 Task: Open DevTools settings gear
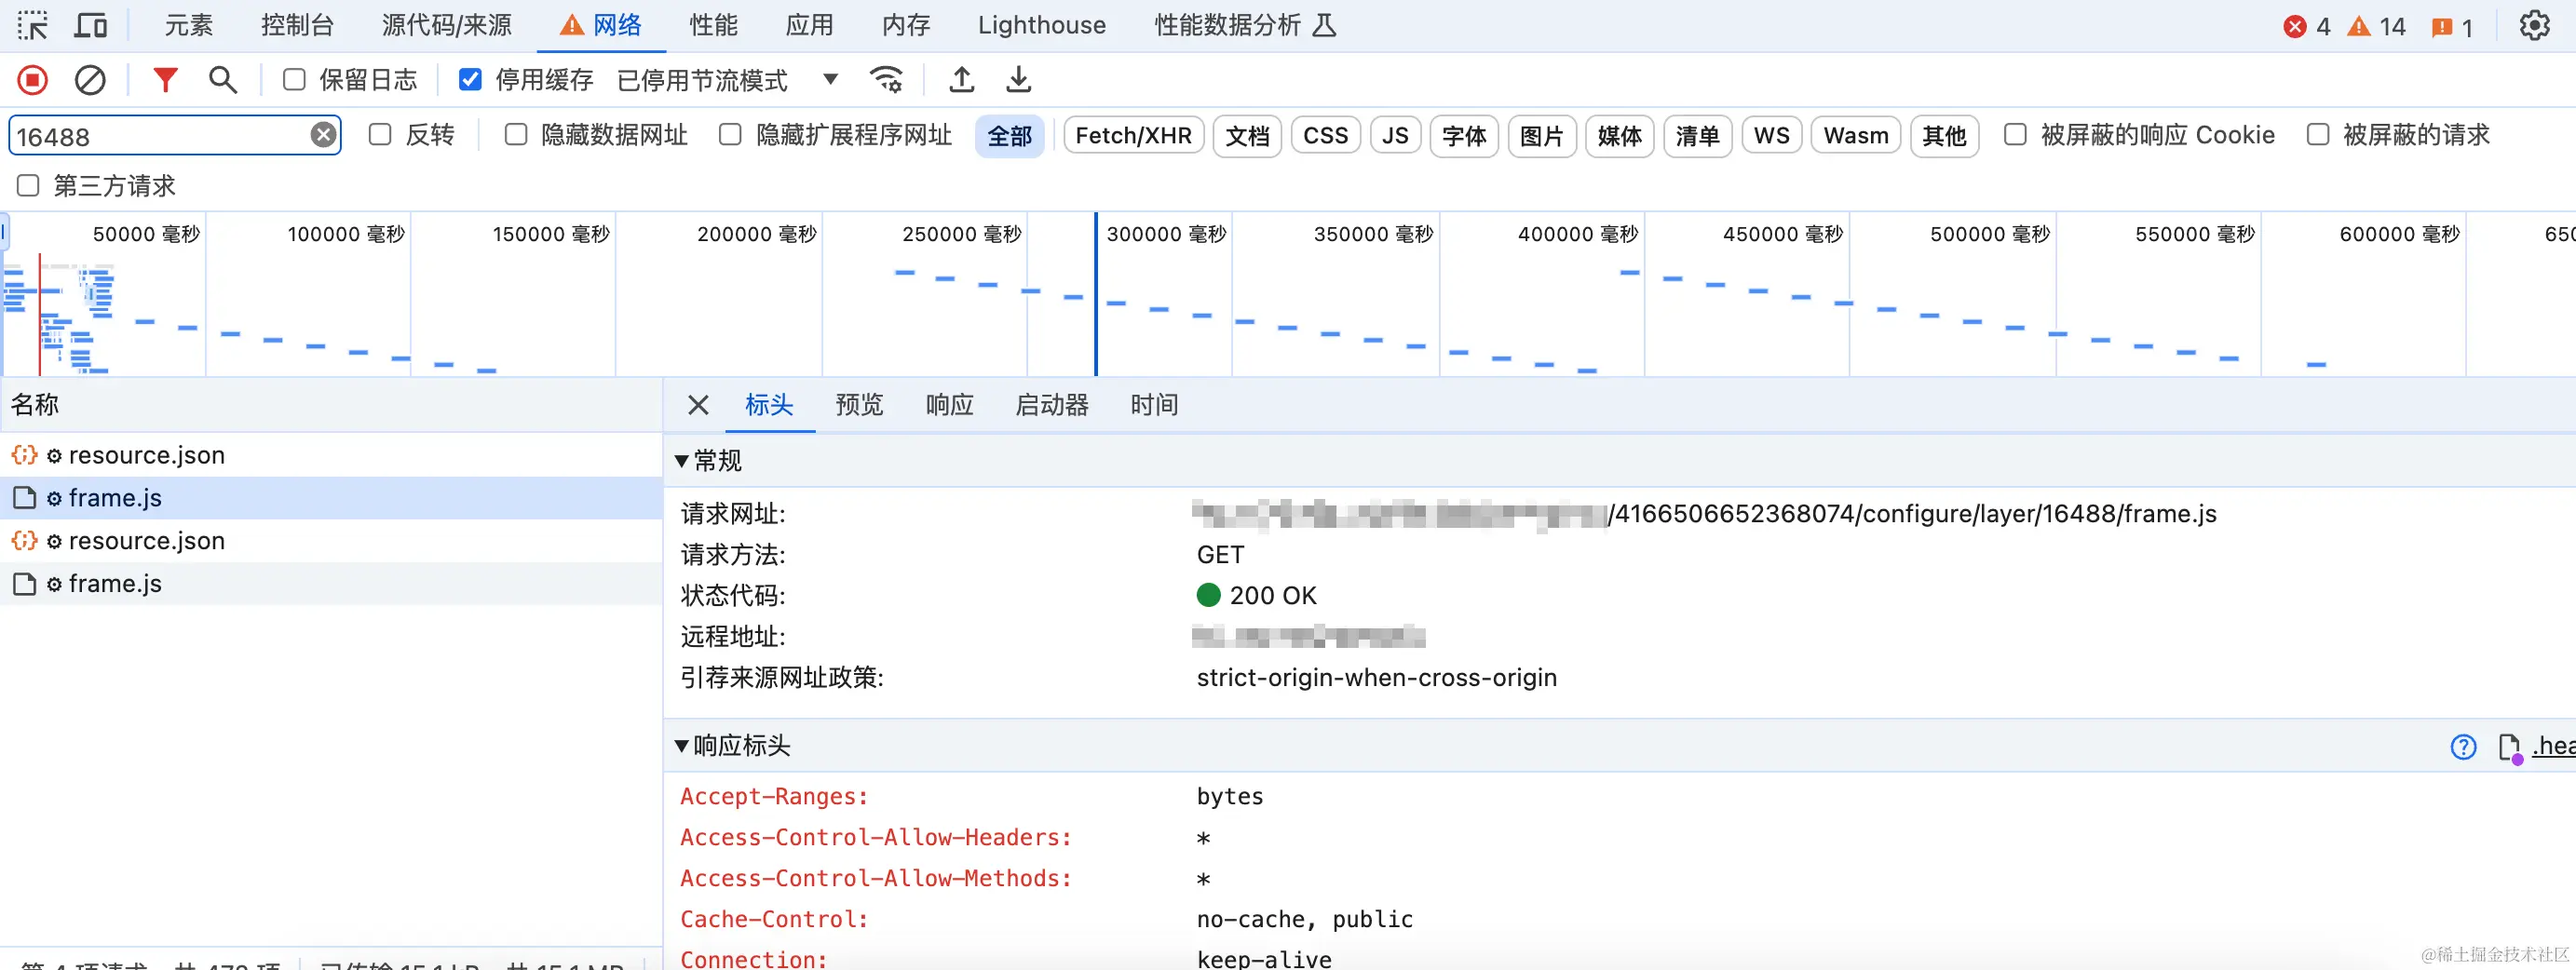click(x=2535, y=26)
